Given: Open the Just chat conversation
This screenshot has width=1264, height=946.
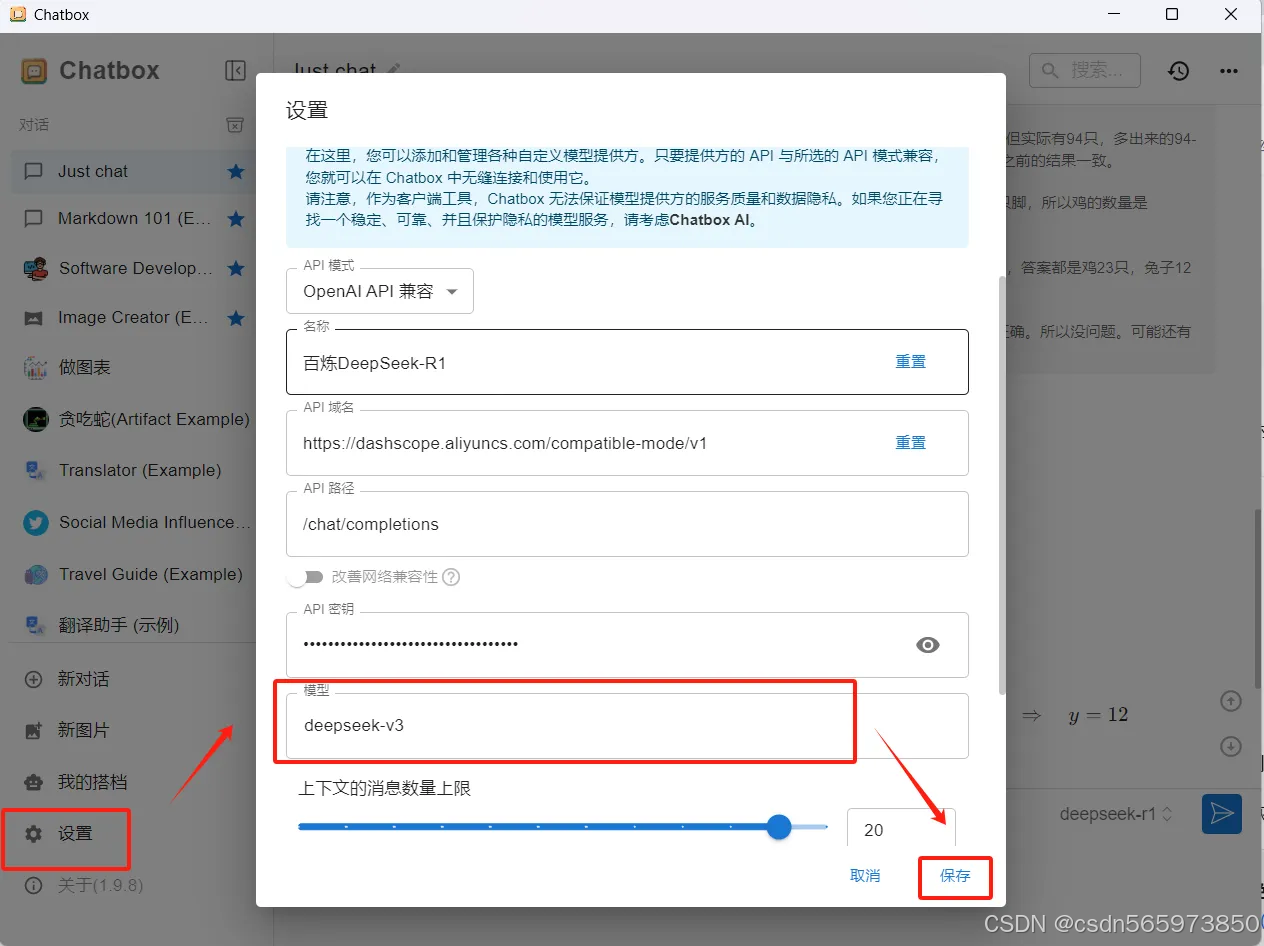Looking at the screenshot, I should pyautogui.click(x=134, y=171).
